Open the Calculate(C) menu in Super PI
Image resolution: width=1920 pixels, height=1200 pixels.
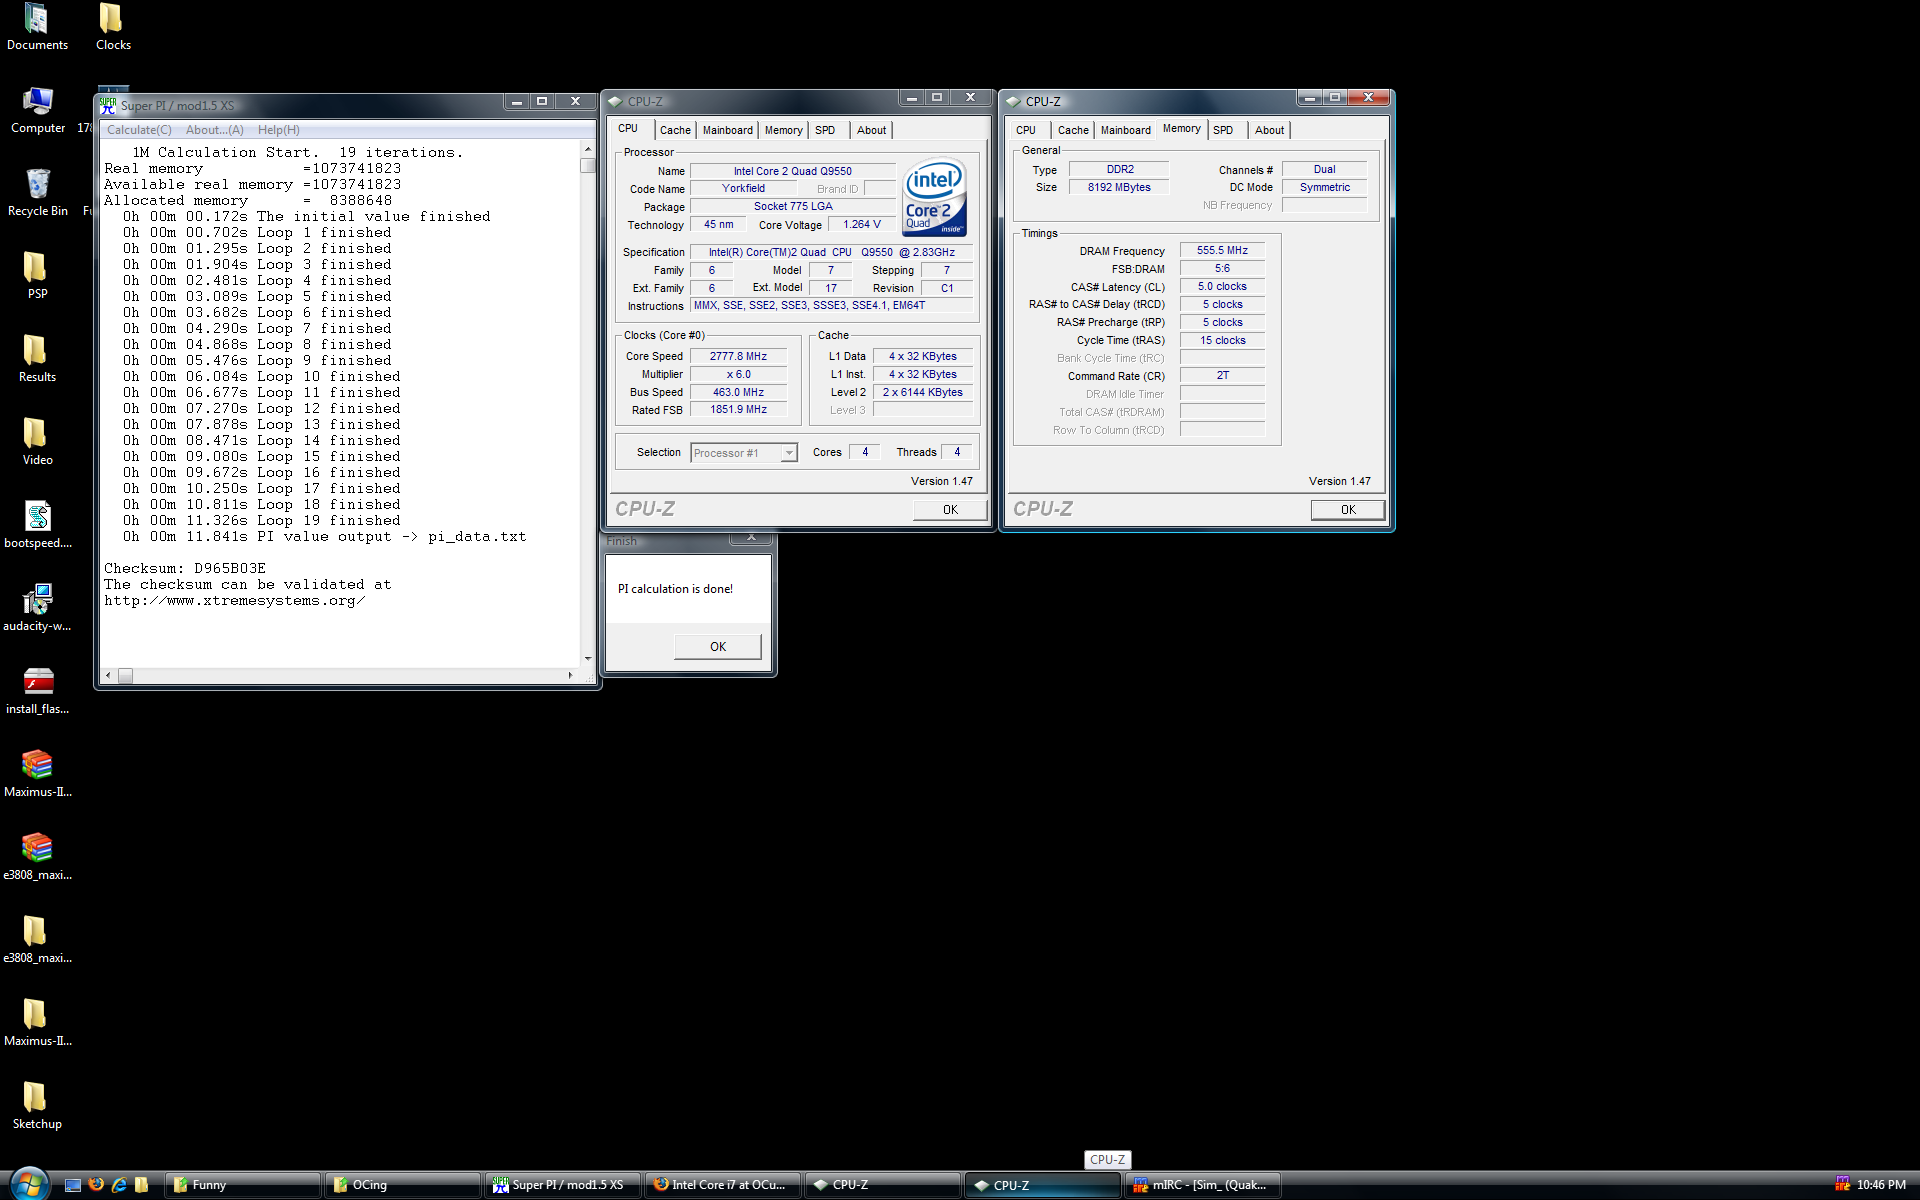click(139, 130)
